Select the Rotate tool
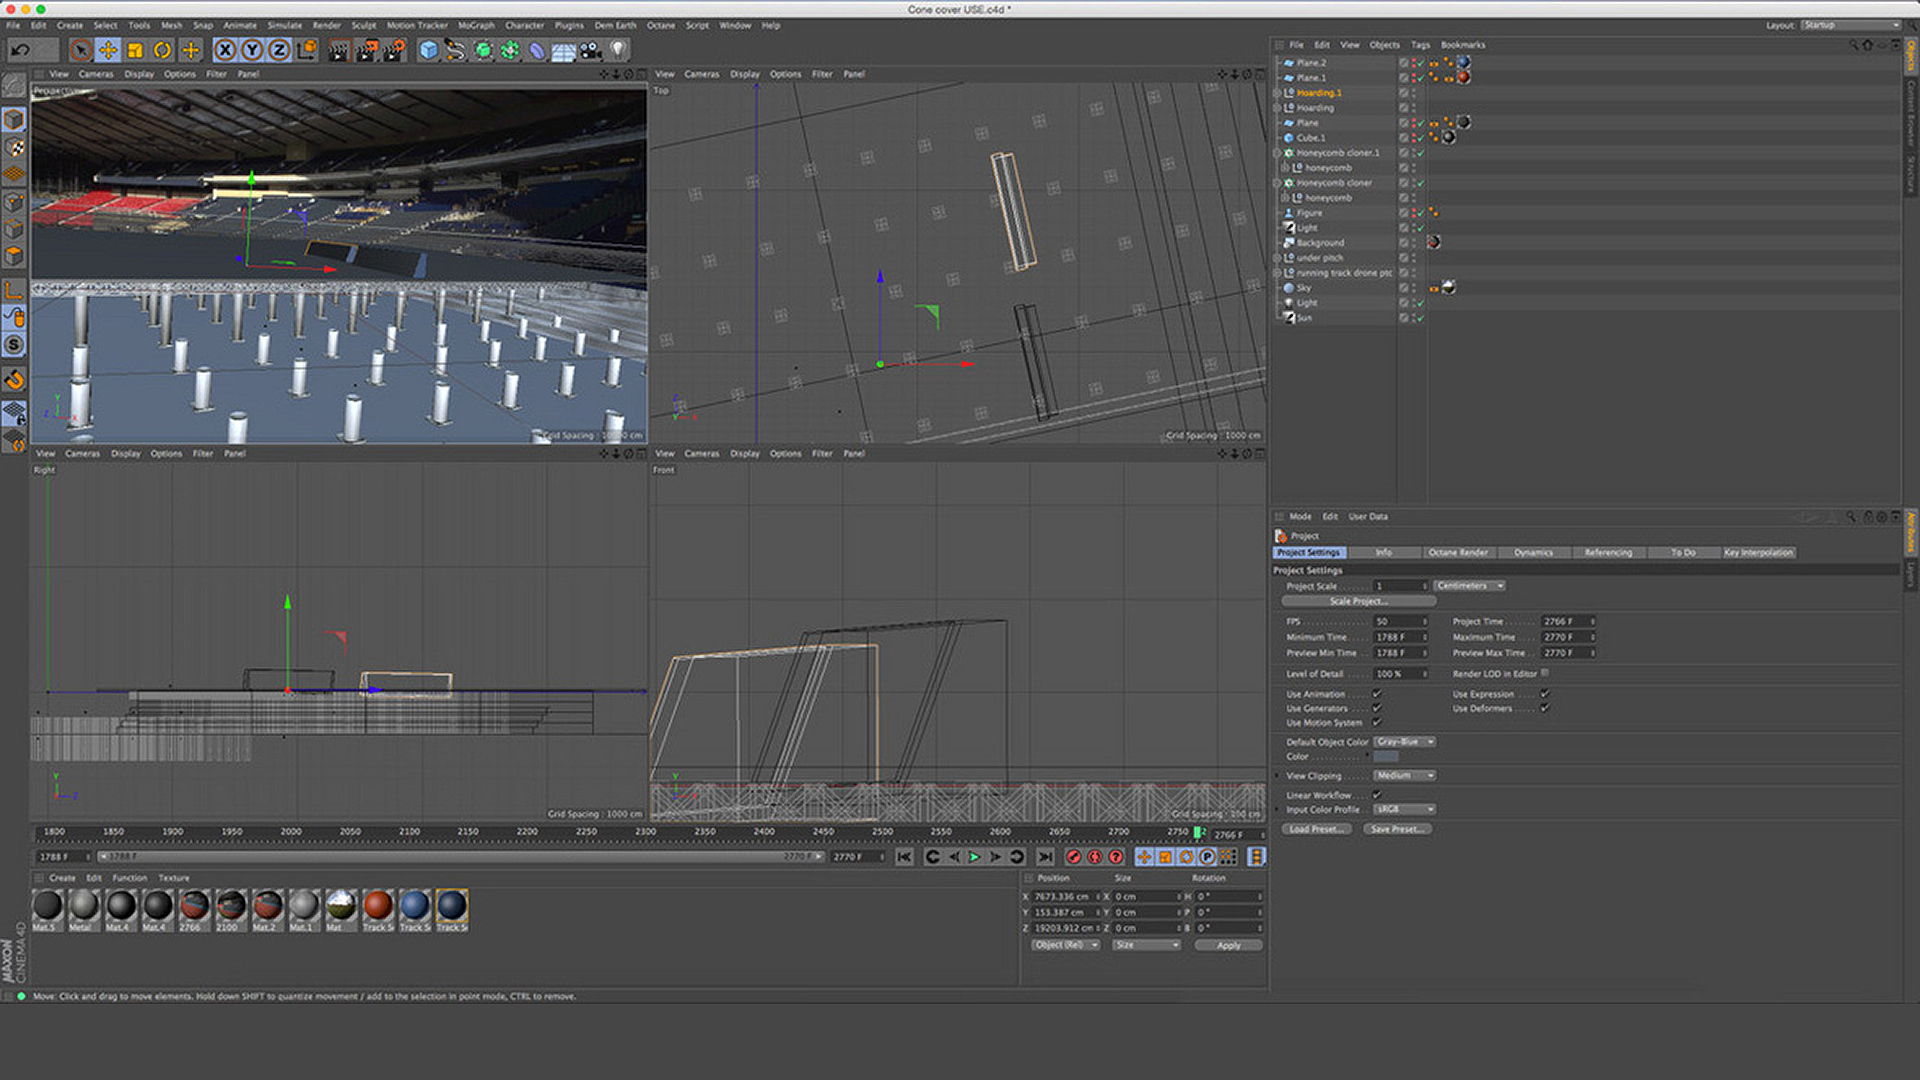The width and height of the screenshot is (1920, 1080). coord(163,50)
